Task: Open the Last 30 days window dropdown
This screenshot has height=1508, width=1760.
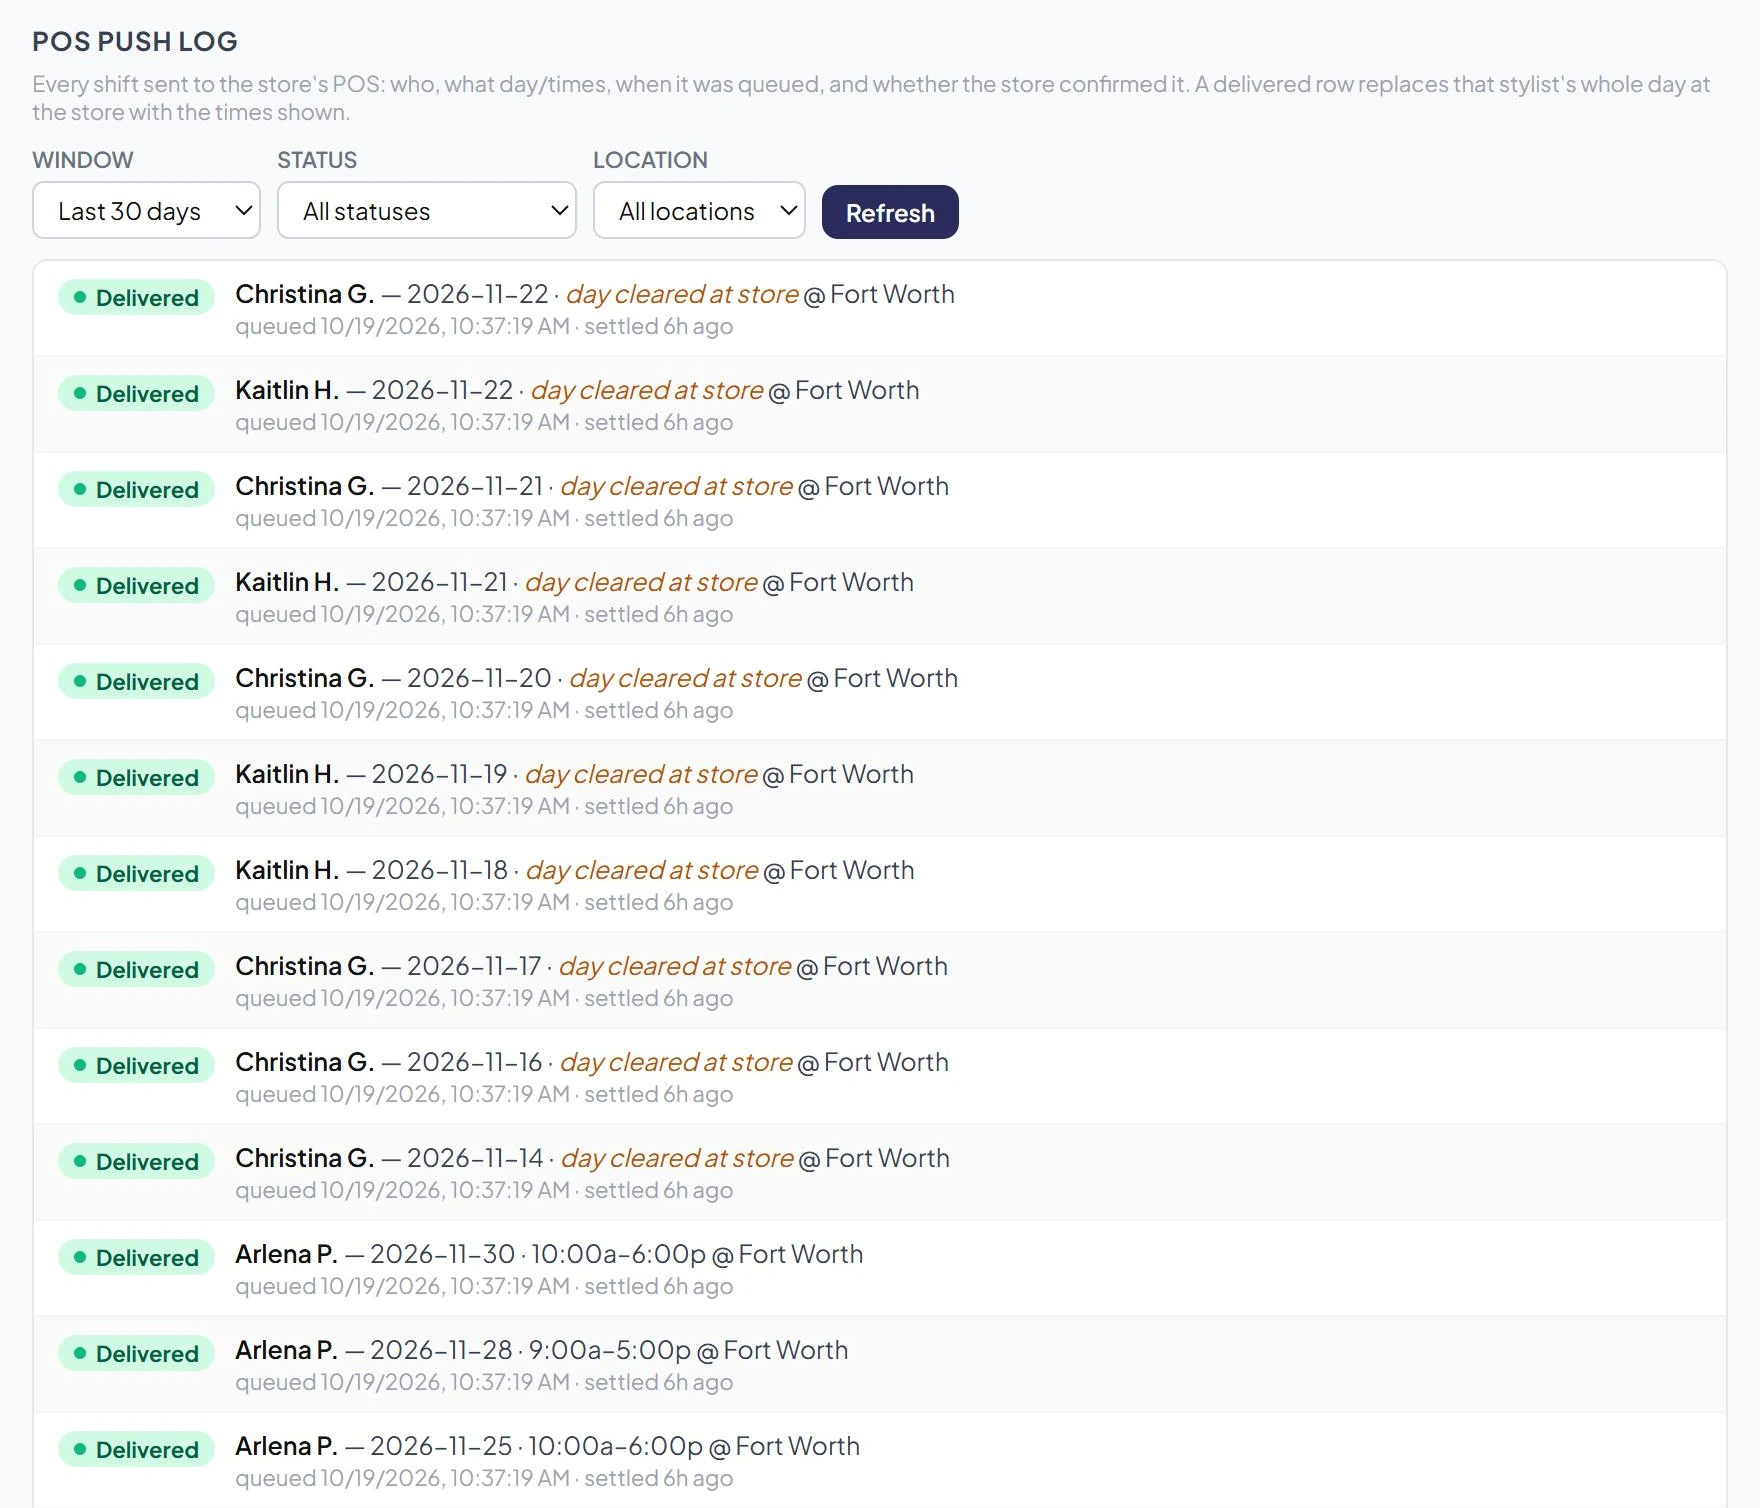Action: pos(146,211)
